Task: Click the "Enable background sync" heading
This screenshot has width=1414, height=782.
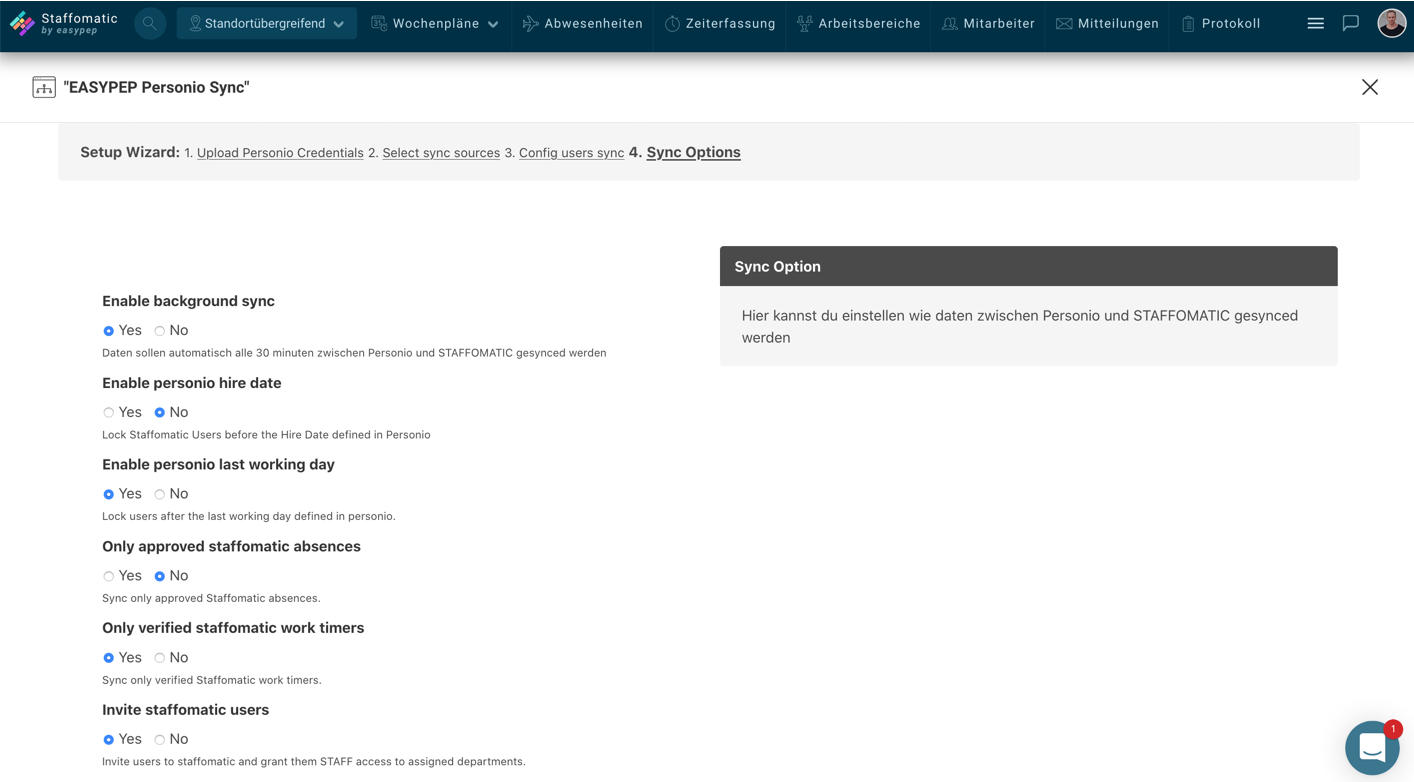Action: pyautogui.click(x=188, y=301)
